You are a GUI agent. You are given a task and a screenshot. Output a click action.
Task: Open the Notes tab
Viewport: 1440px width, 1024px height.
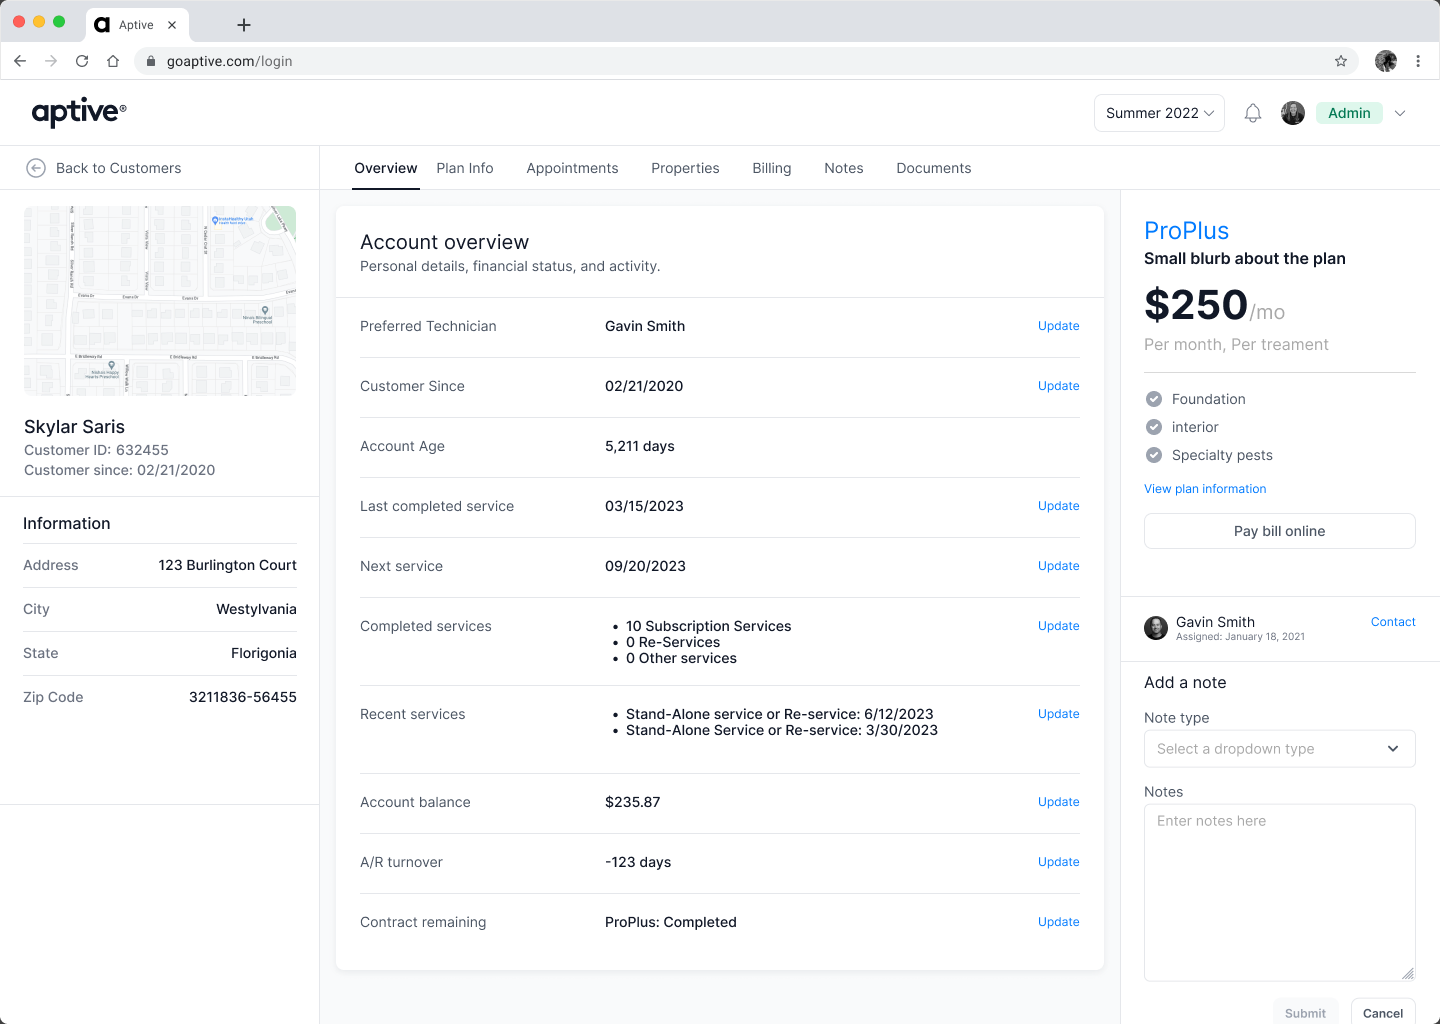click(x=844, y=168)
